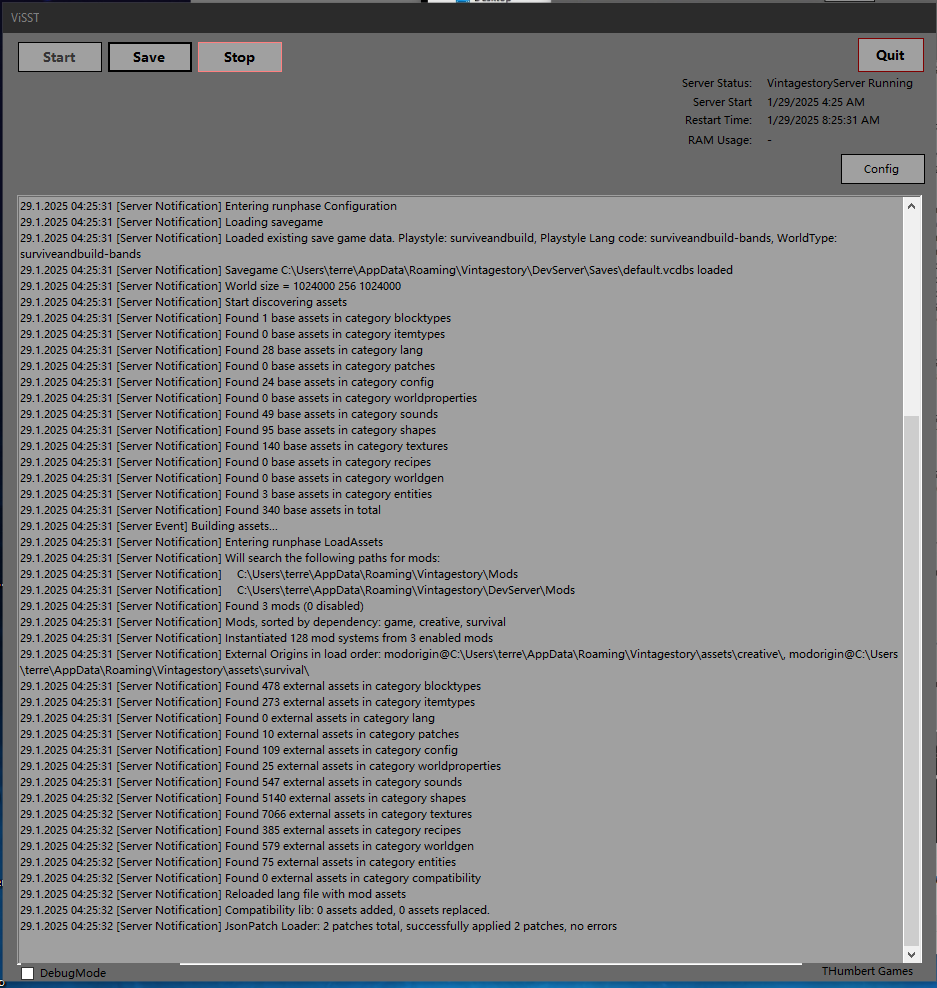This screenshot has height=988, width=937.
Task: Click the 'THumbert Games' credit text
Action: click(x=867, y=971)
